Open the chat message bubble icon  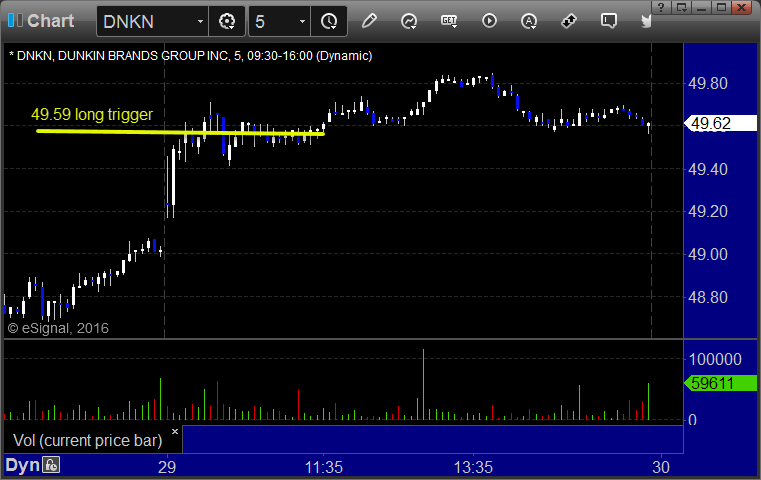point(609,21)
